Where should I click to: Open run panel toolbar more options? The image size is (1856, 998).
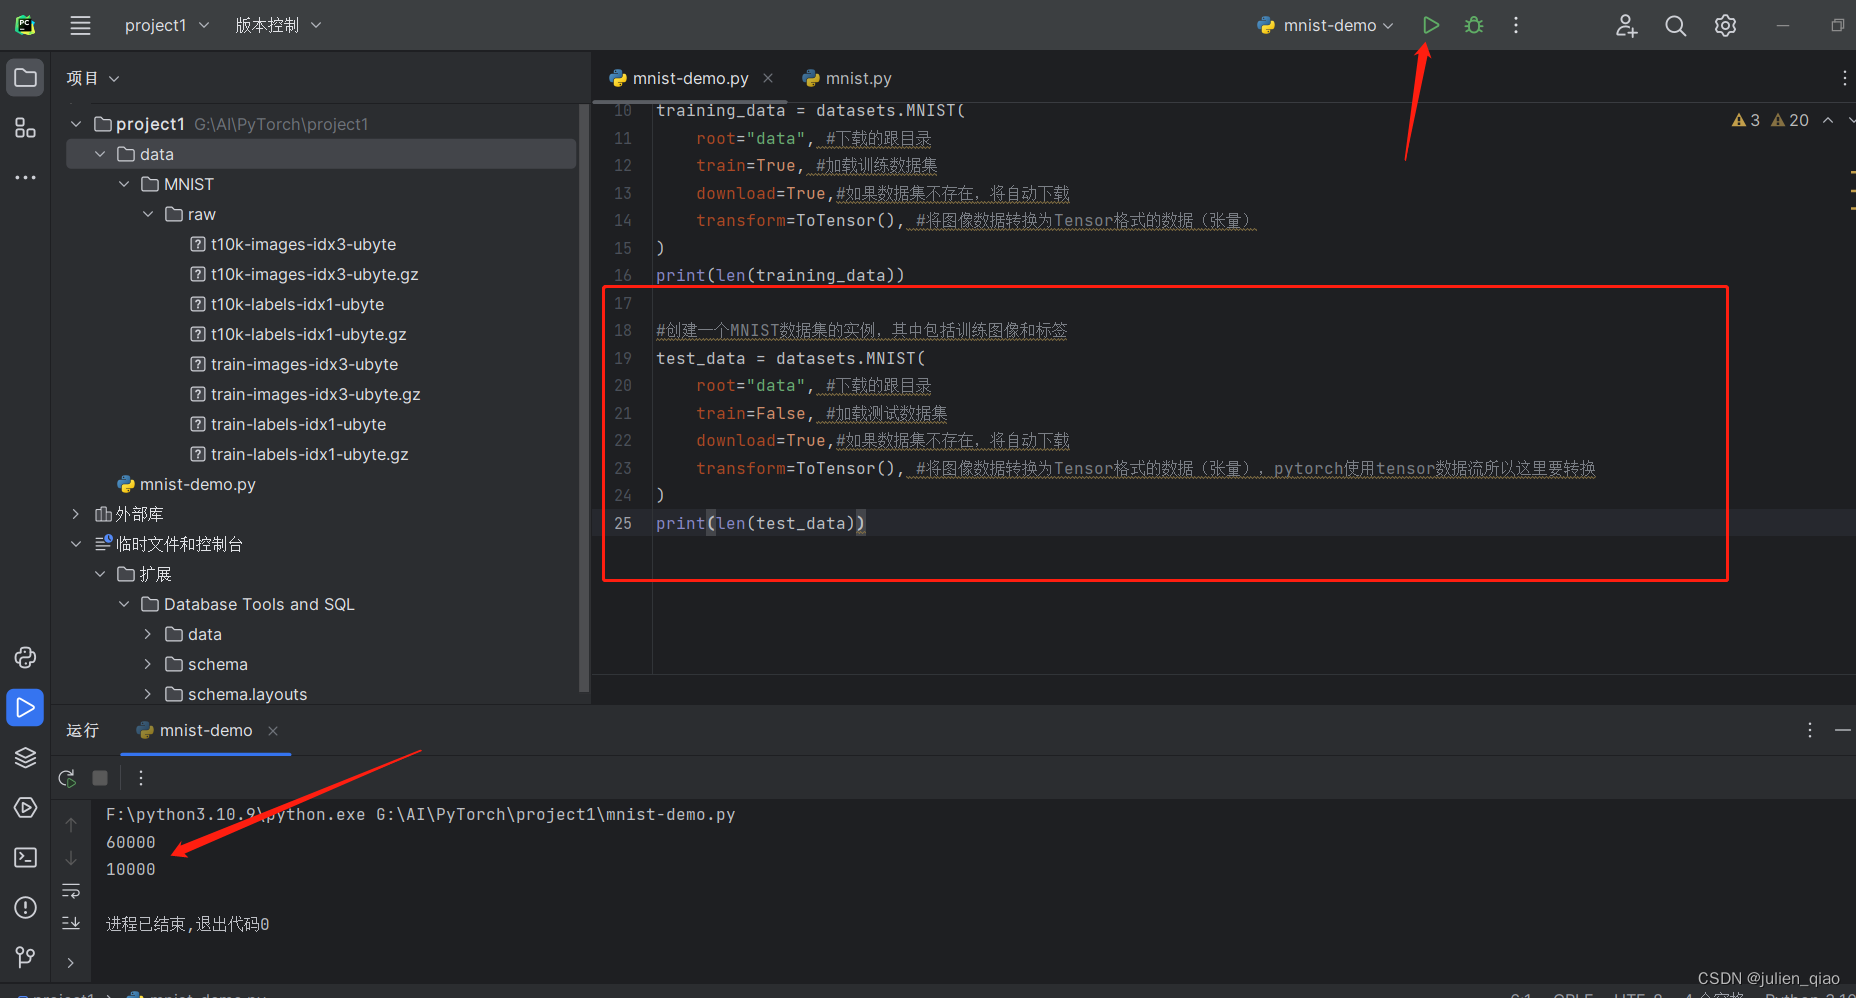(x=141, y=778)
